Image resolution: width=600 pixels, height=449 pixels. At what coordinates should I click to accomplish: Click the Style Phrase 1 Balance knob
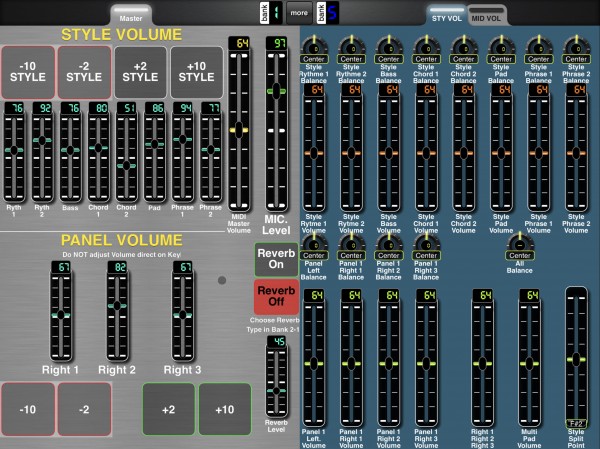[539, 46]
